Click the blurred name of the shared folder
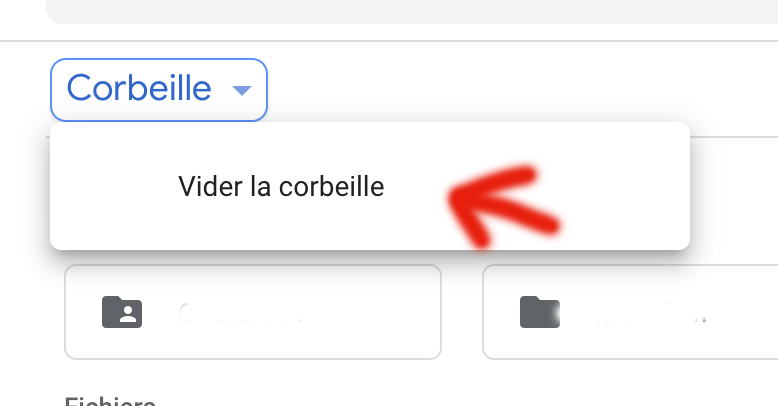This screenshot has width=778, height=406. pyautogui.click(x=243, y=313)
